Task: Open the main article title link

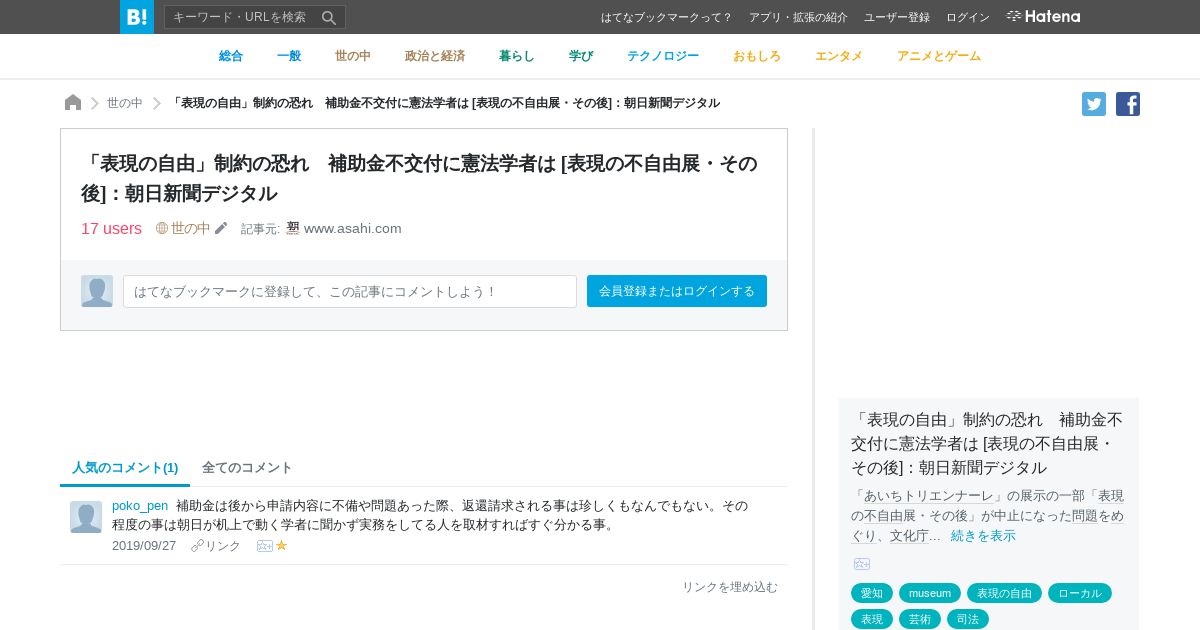Action: tap(419, 178)
